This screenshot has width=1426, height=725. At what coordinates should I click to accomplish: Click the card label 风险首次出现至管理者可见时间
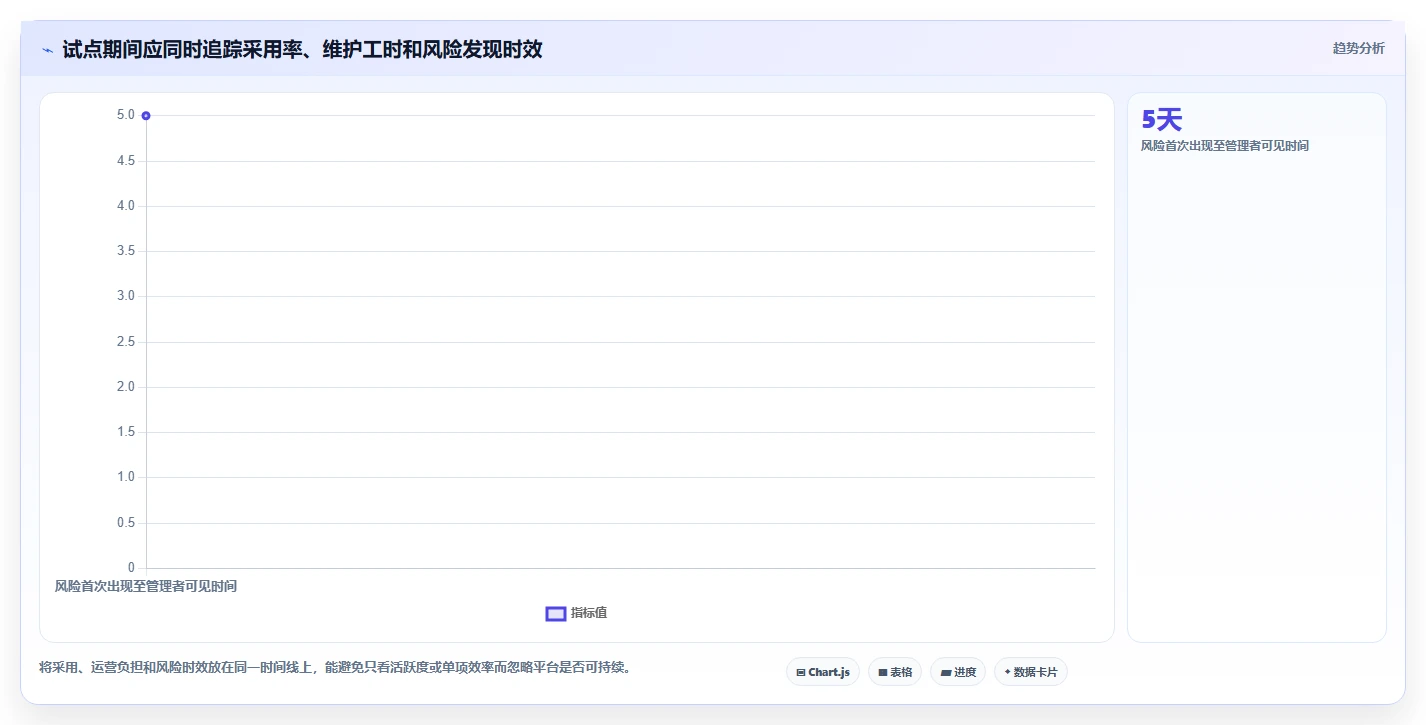(1225, 146)
